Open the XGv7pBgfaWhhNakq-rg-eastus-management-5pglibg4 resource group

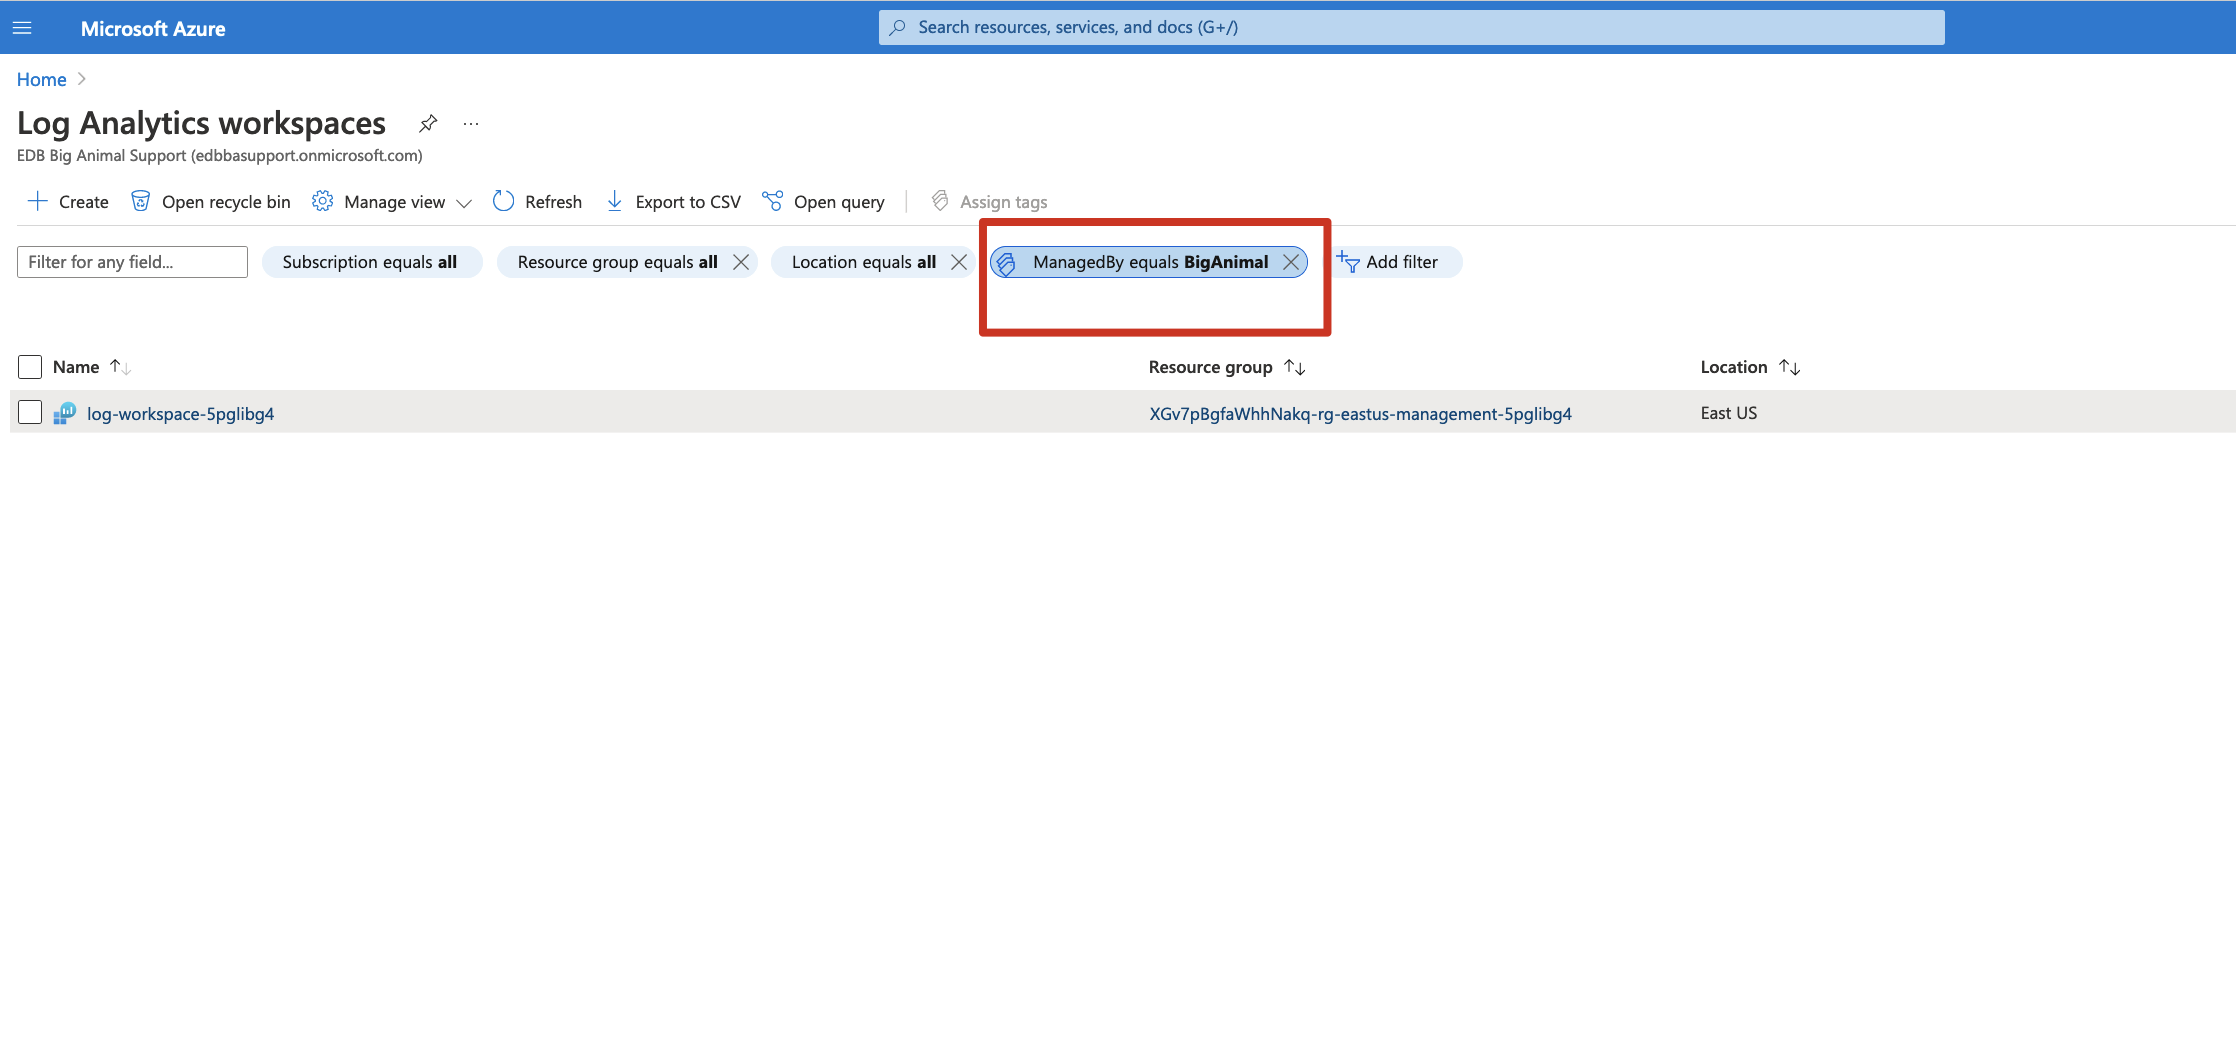[1360, 413]
